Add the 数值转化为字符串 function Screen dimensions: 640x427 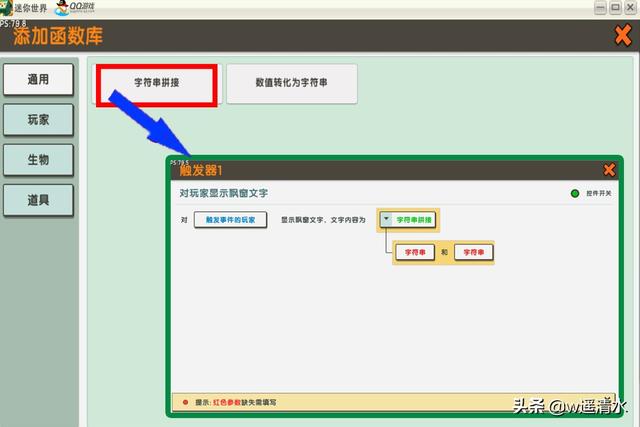coord(291,83)
